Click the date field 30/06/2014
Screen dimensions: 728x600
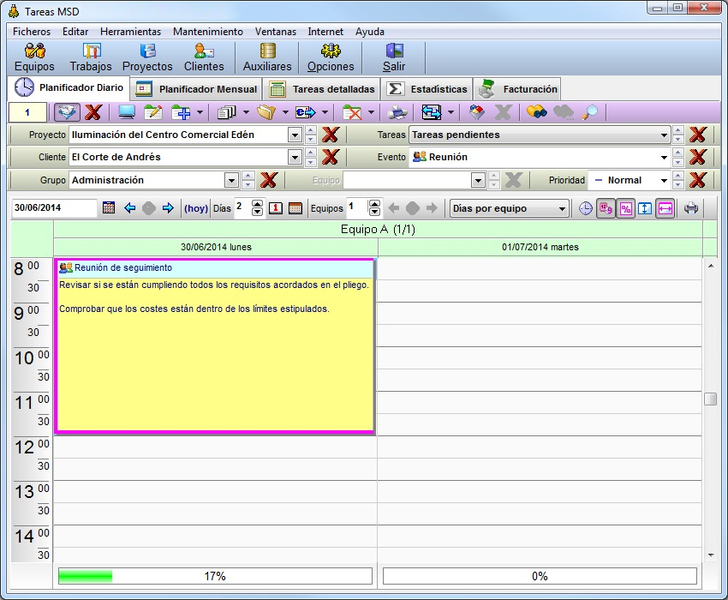click(54, 208)
